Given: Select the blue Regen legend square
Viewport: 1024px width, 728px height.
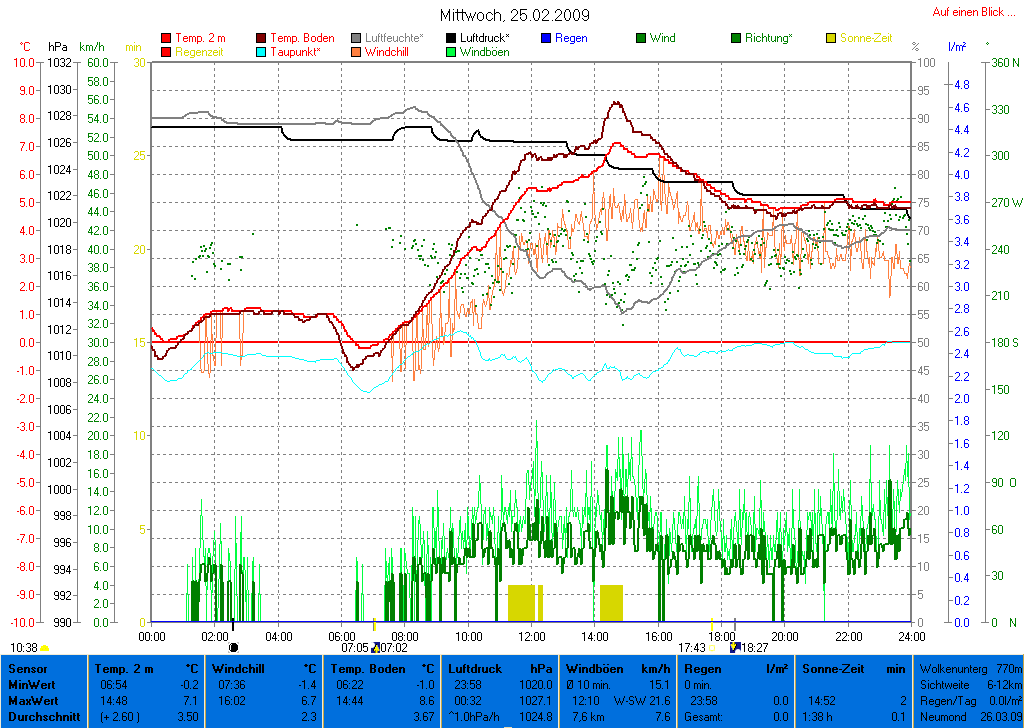Looking at the screenshot, I should (x=546, y=38).
